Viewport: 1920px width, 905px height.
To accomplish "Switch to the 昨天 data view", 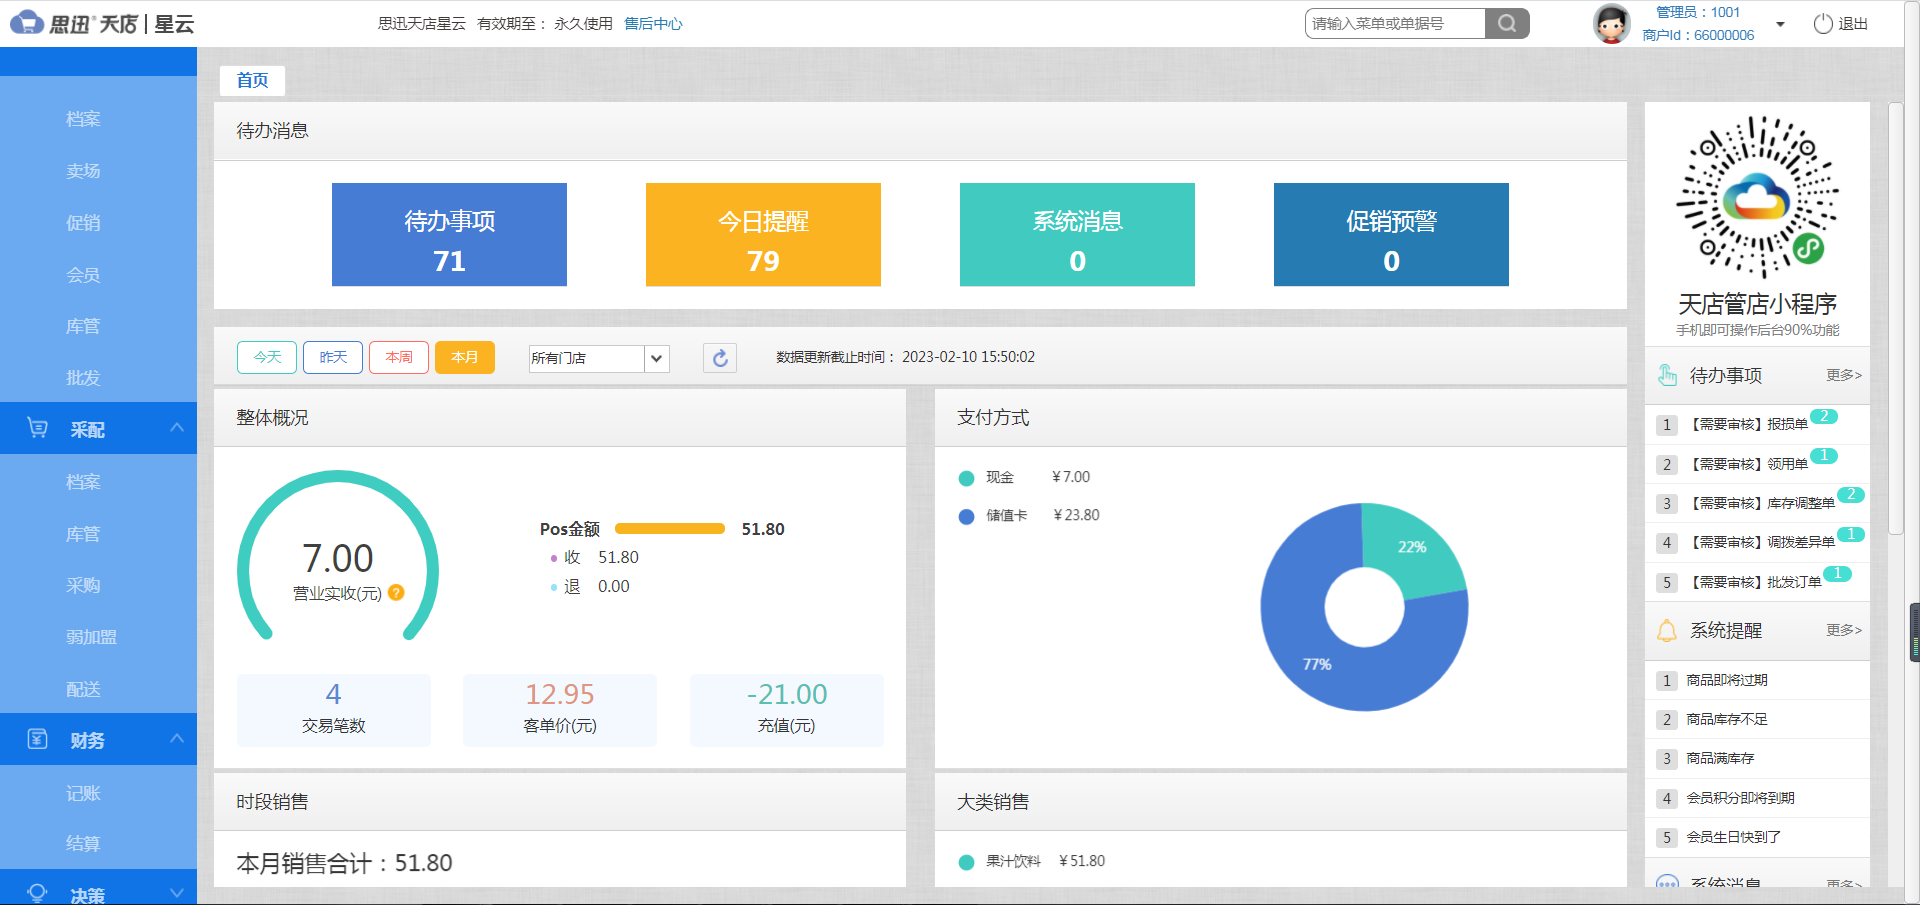I will [332, 357].
